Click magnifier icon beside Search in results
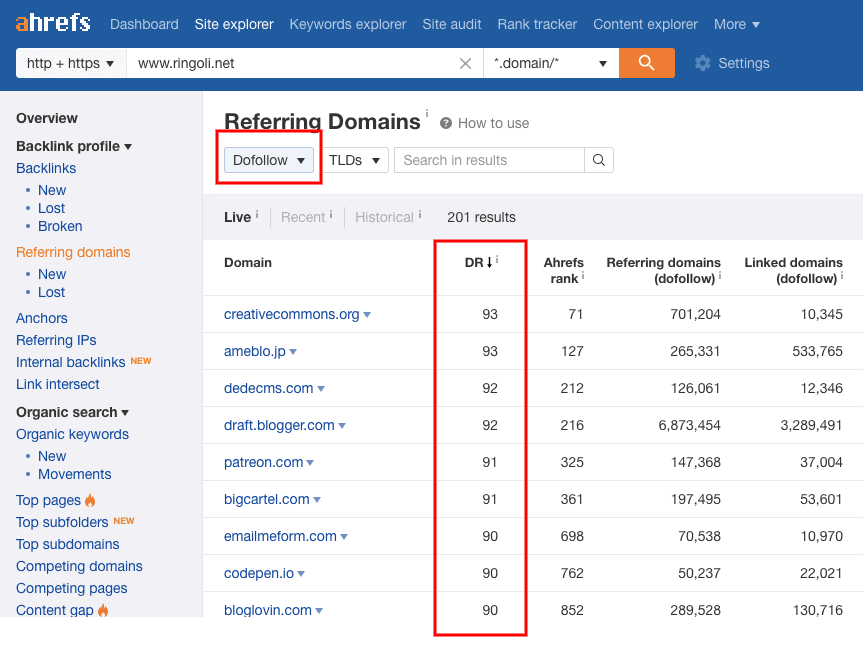Screen dimensions: 863x647 coord(599,160)
